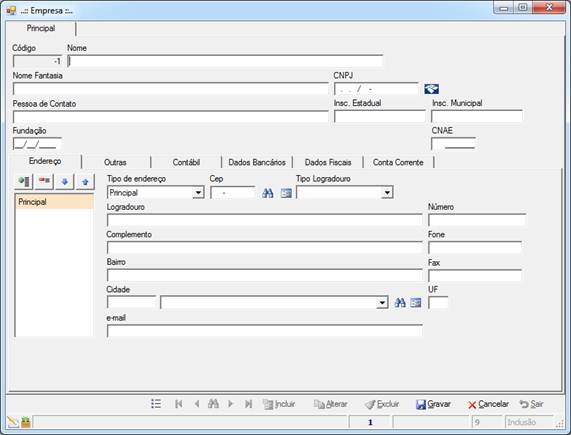Click the Insc. Municipal field
571x435 pixels.
[477, 116]
